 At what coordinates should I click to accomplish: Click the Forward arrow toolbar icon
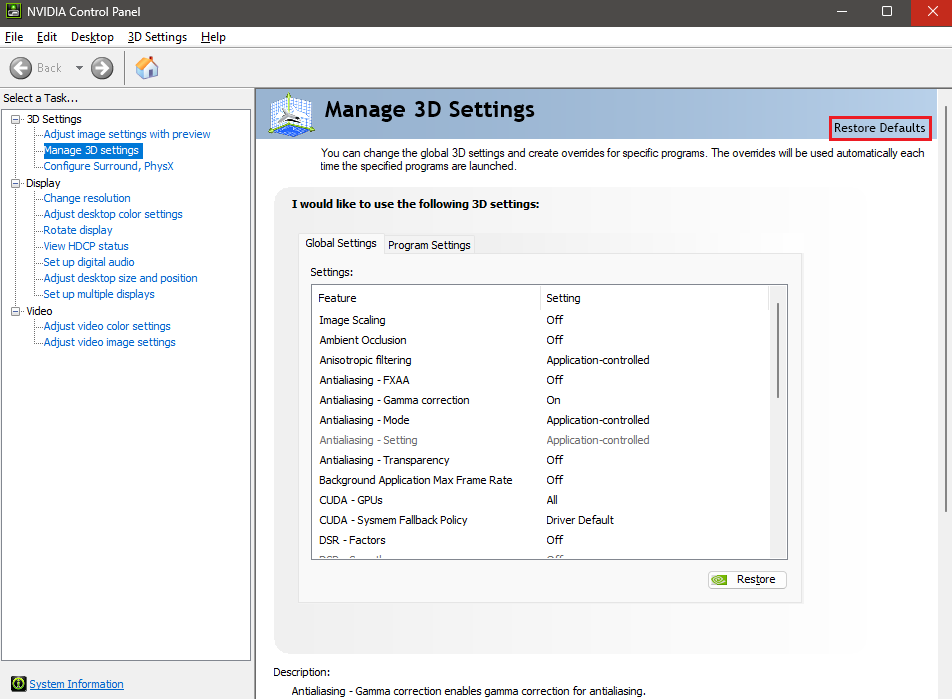102,68
